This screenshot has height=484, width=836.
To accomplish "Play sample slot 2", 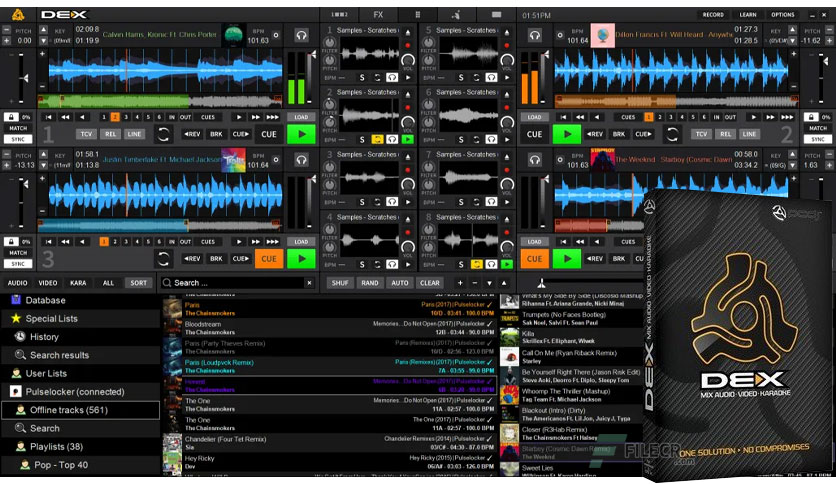I will coord(408,140).
